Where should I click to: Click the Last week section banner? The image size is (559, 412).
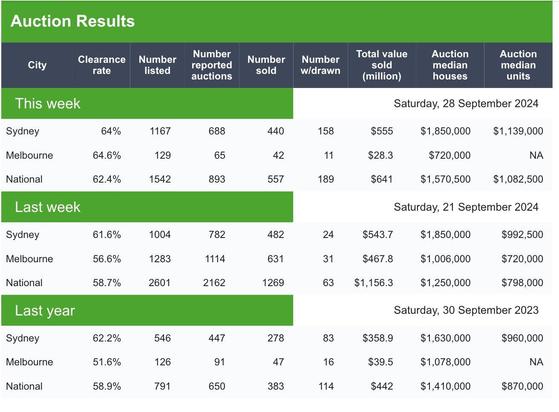(x=147, y=207)
